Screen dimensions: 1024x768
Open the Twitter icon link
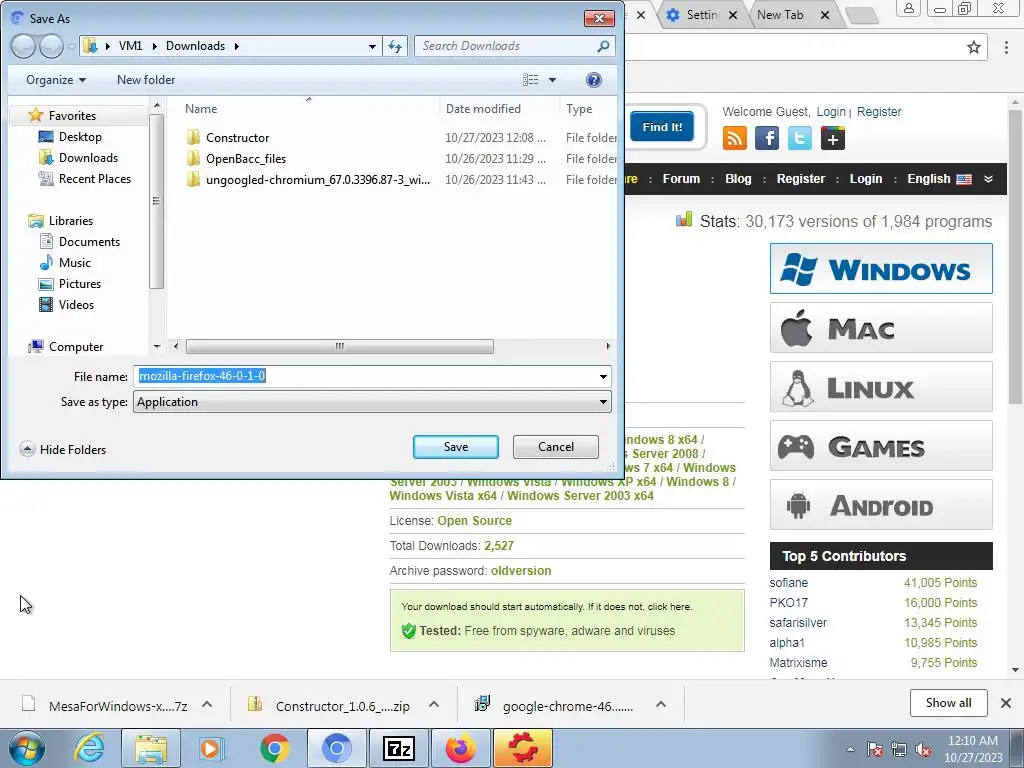pyautogui.click(x=800, y=138)
